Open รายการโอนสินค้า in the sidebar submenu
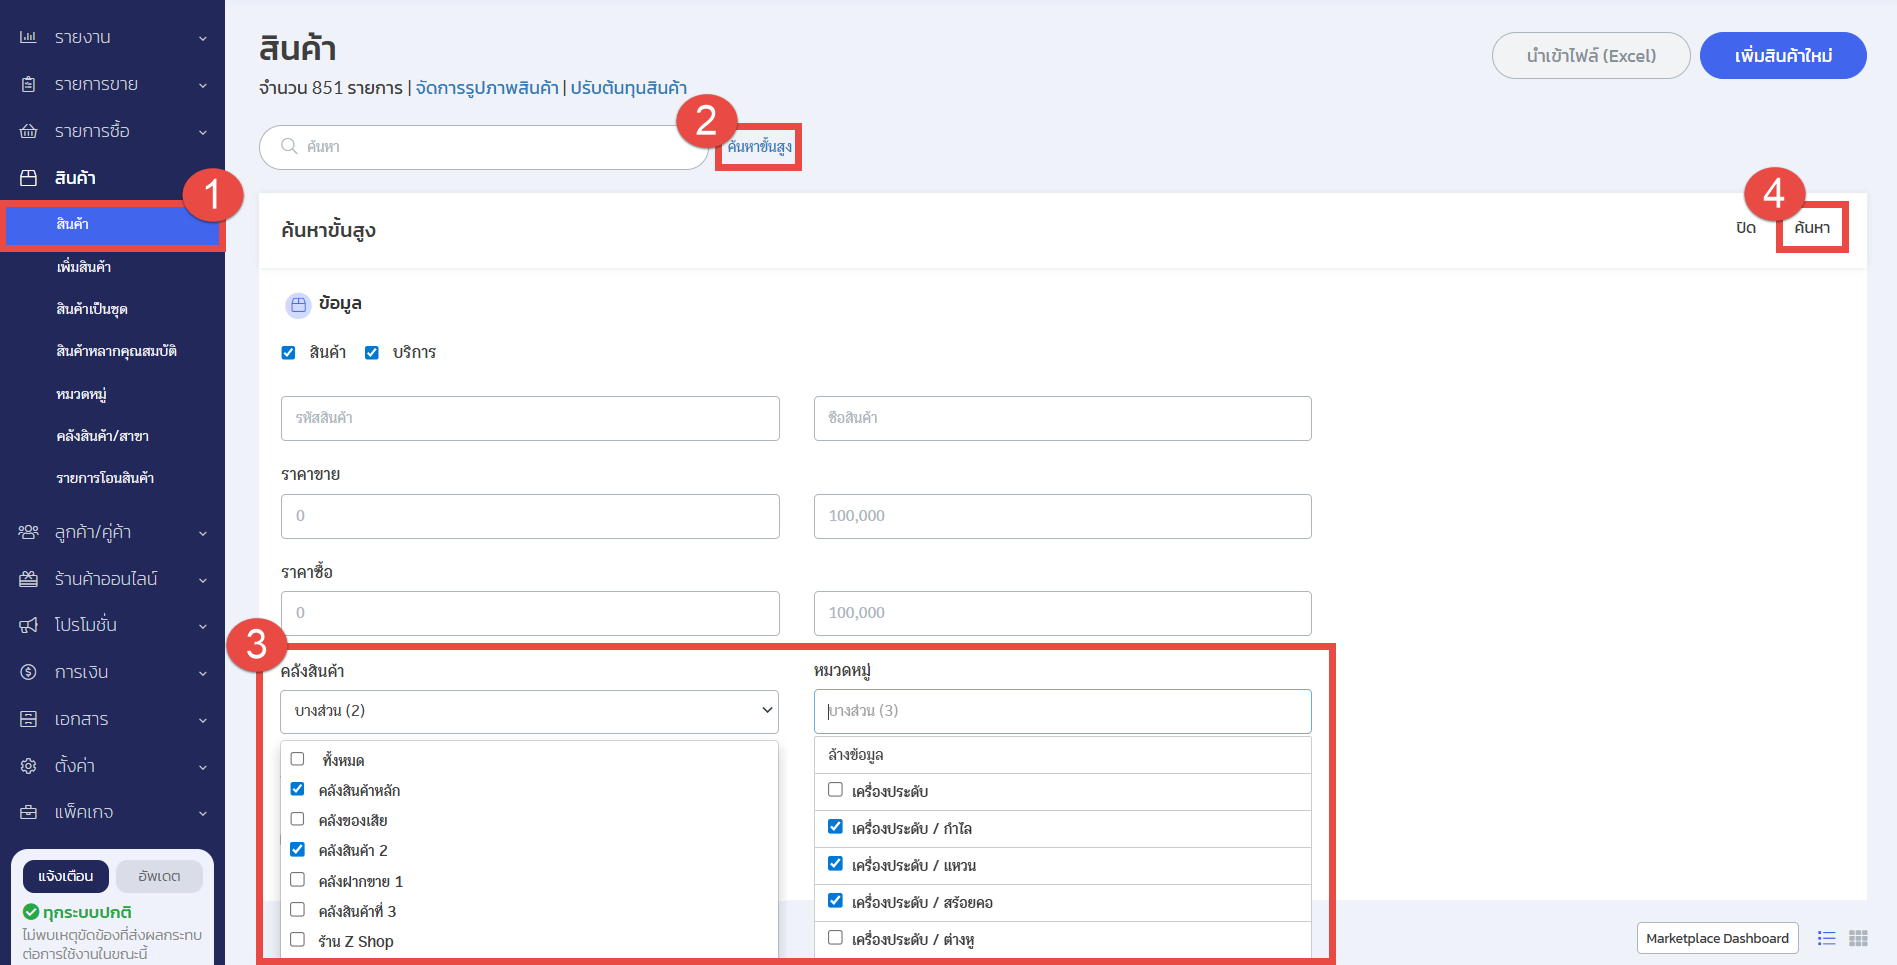 (105, 478)
